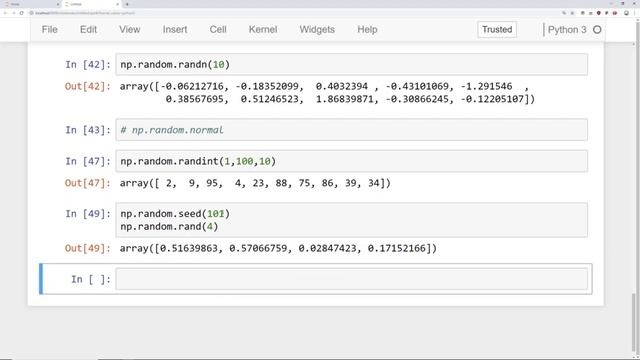Click the number 34 in Out[47]
This screenshot has height=360, width=640.
pos(374,183)
